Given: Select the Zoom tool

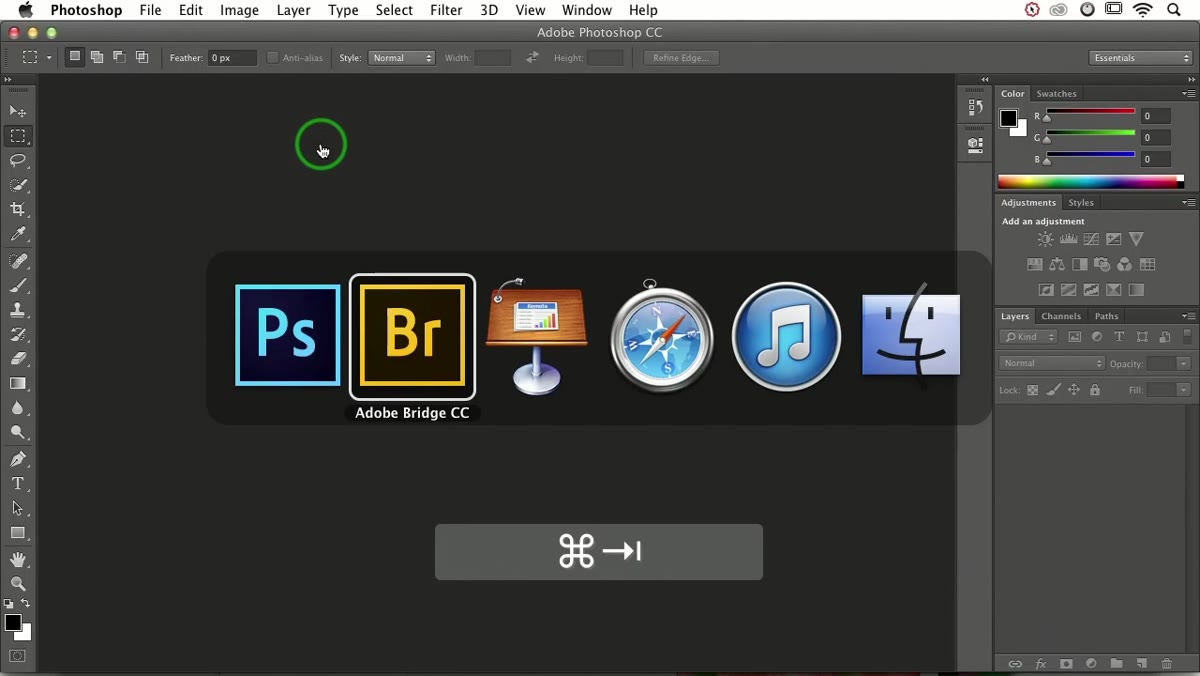Looking at the screenshot, I should tap(18, 584).
